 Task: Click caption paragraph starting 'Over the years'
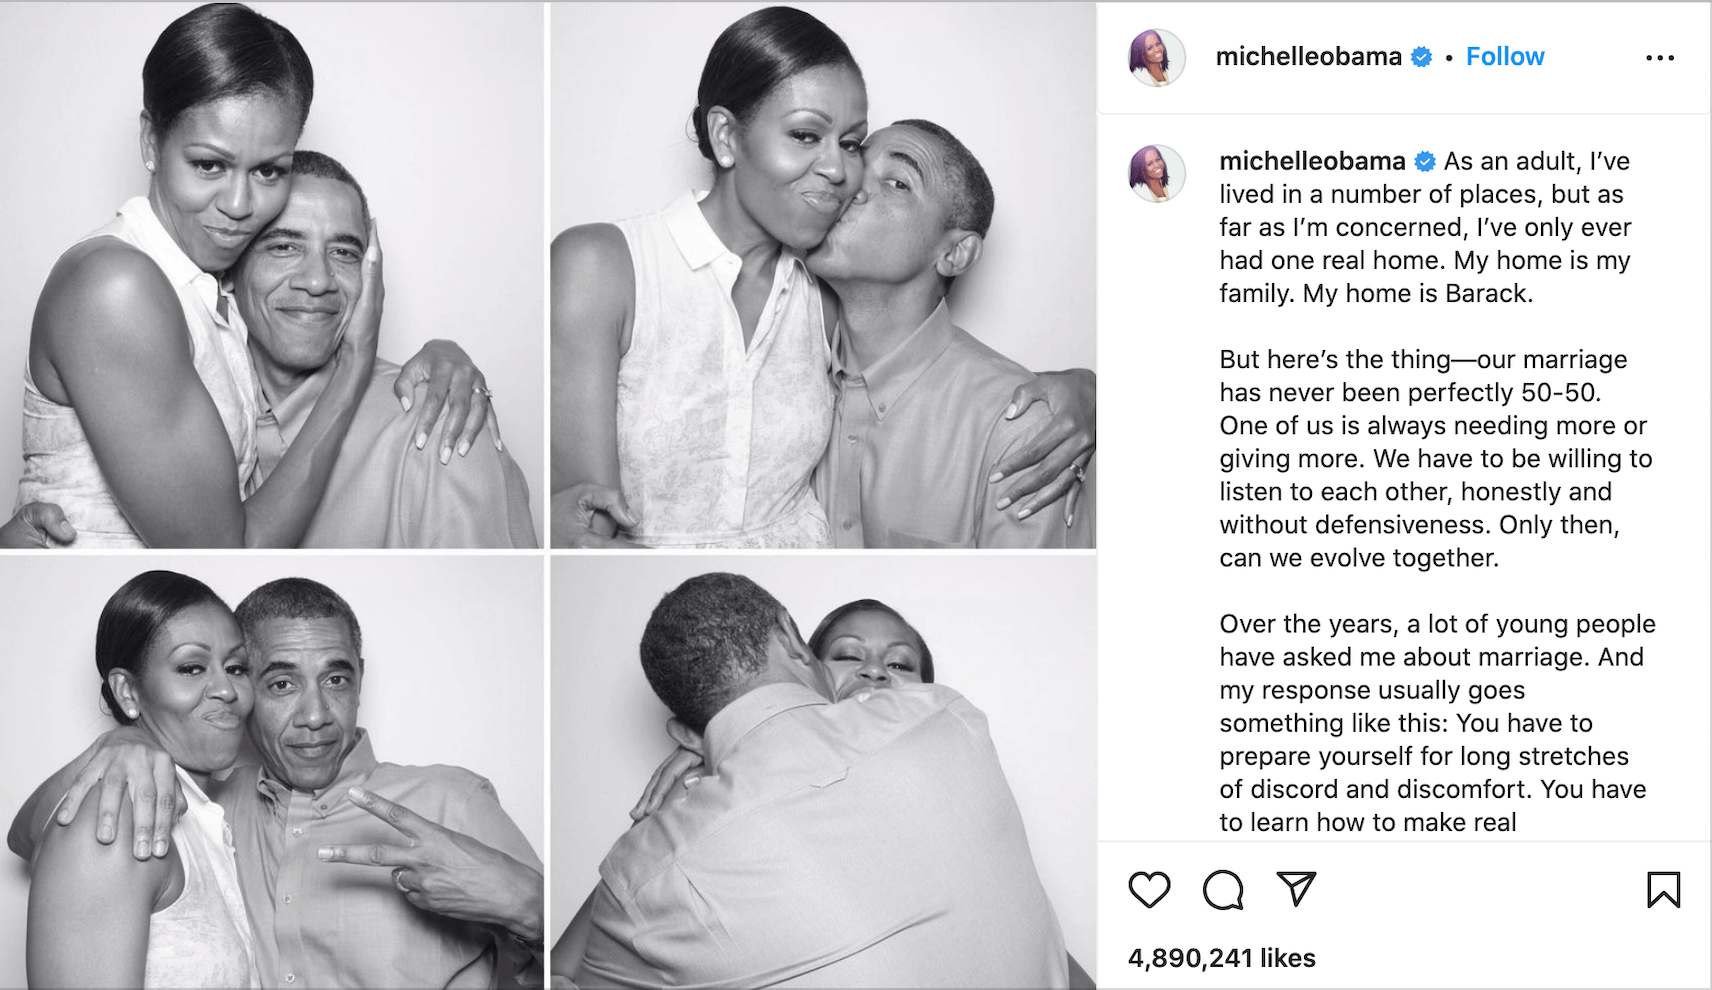[1430, 722]
